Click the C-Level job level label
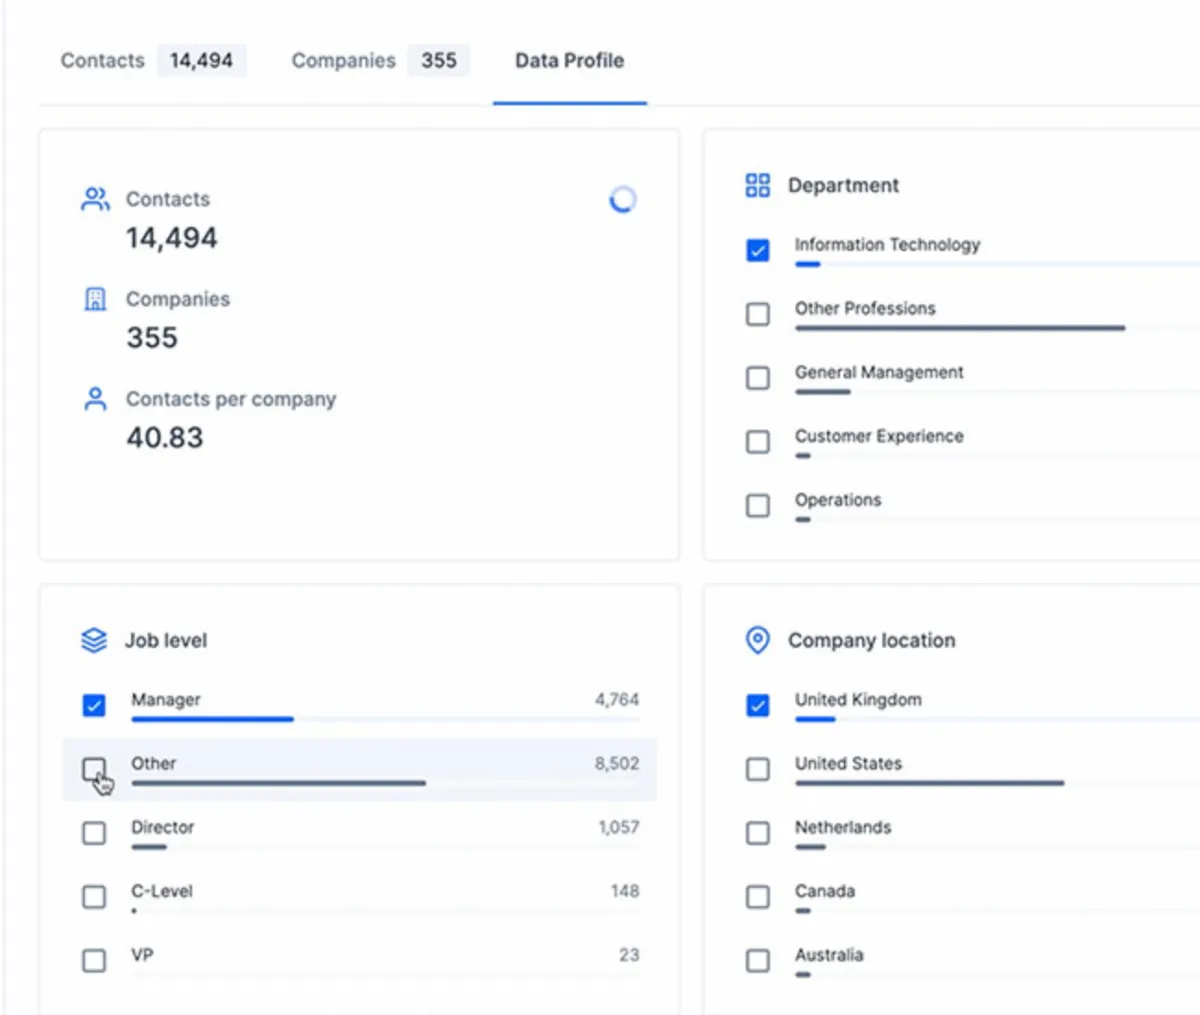This screenshot has height=1015, width=1200. (x=162, y=891)
